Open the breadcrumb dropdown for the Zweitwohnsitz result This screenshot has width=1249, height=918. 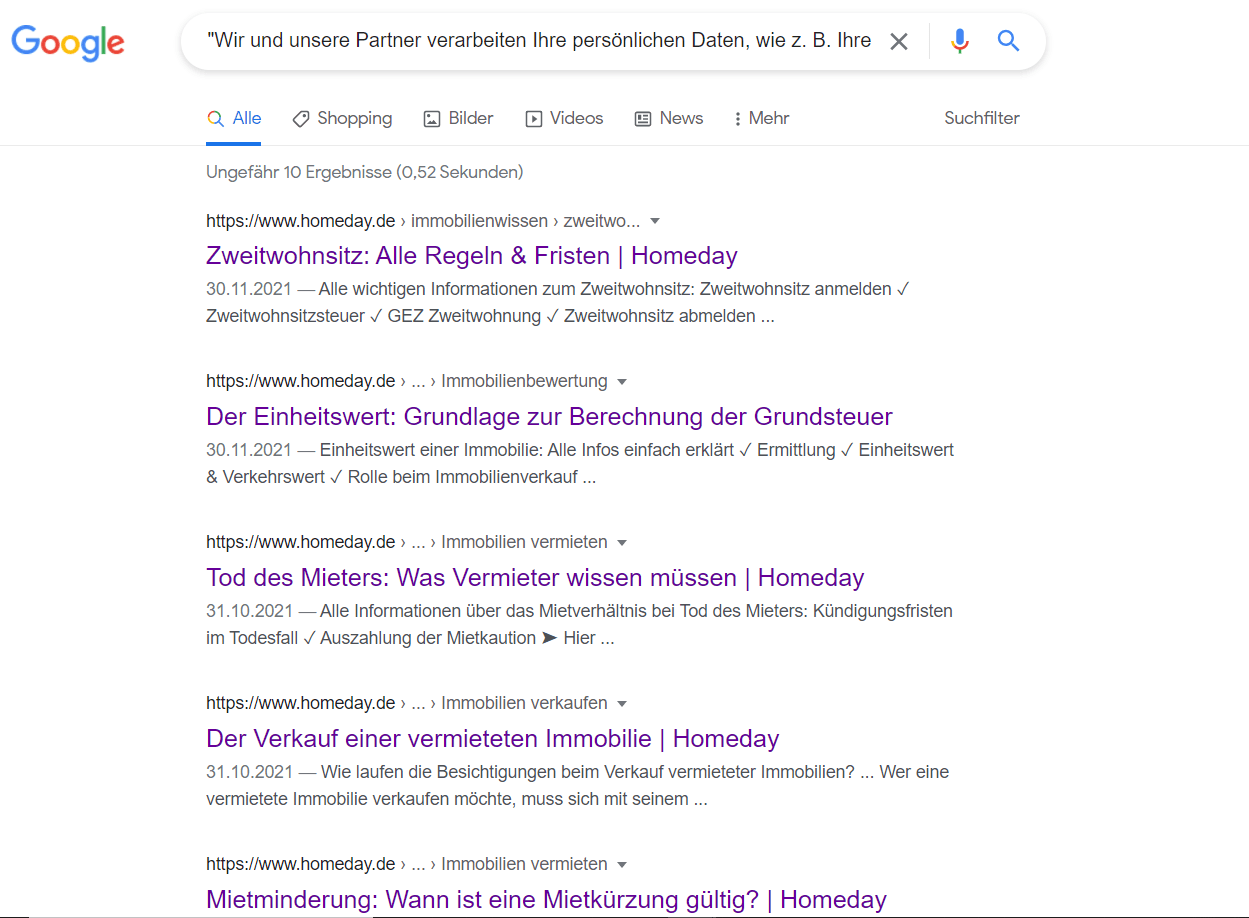pos(654,221)
